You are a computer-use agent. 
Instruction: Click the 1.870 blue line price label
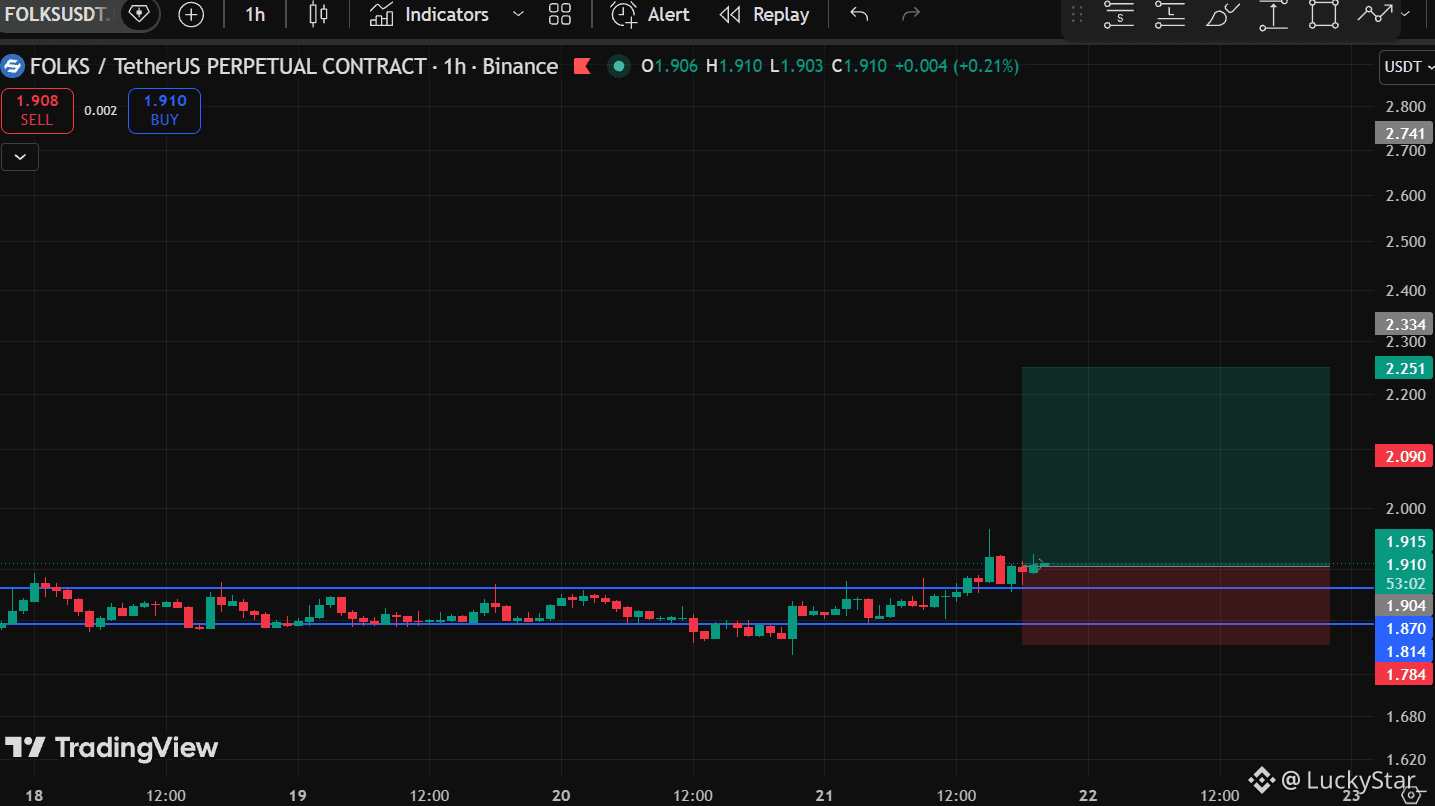coord(1405,629)
